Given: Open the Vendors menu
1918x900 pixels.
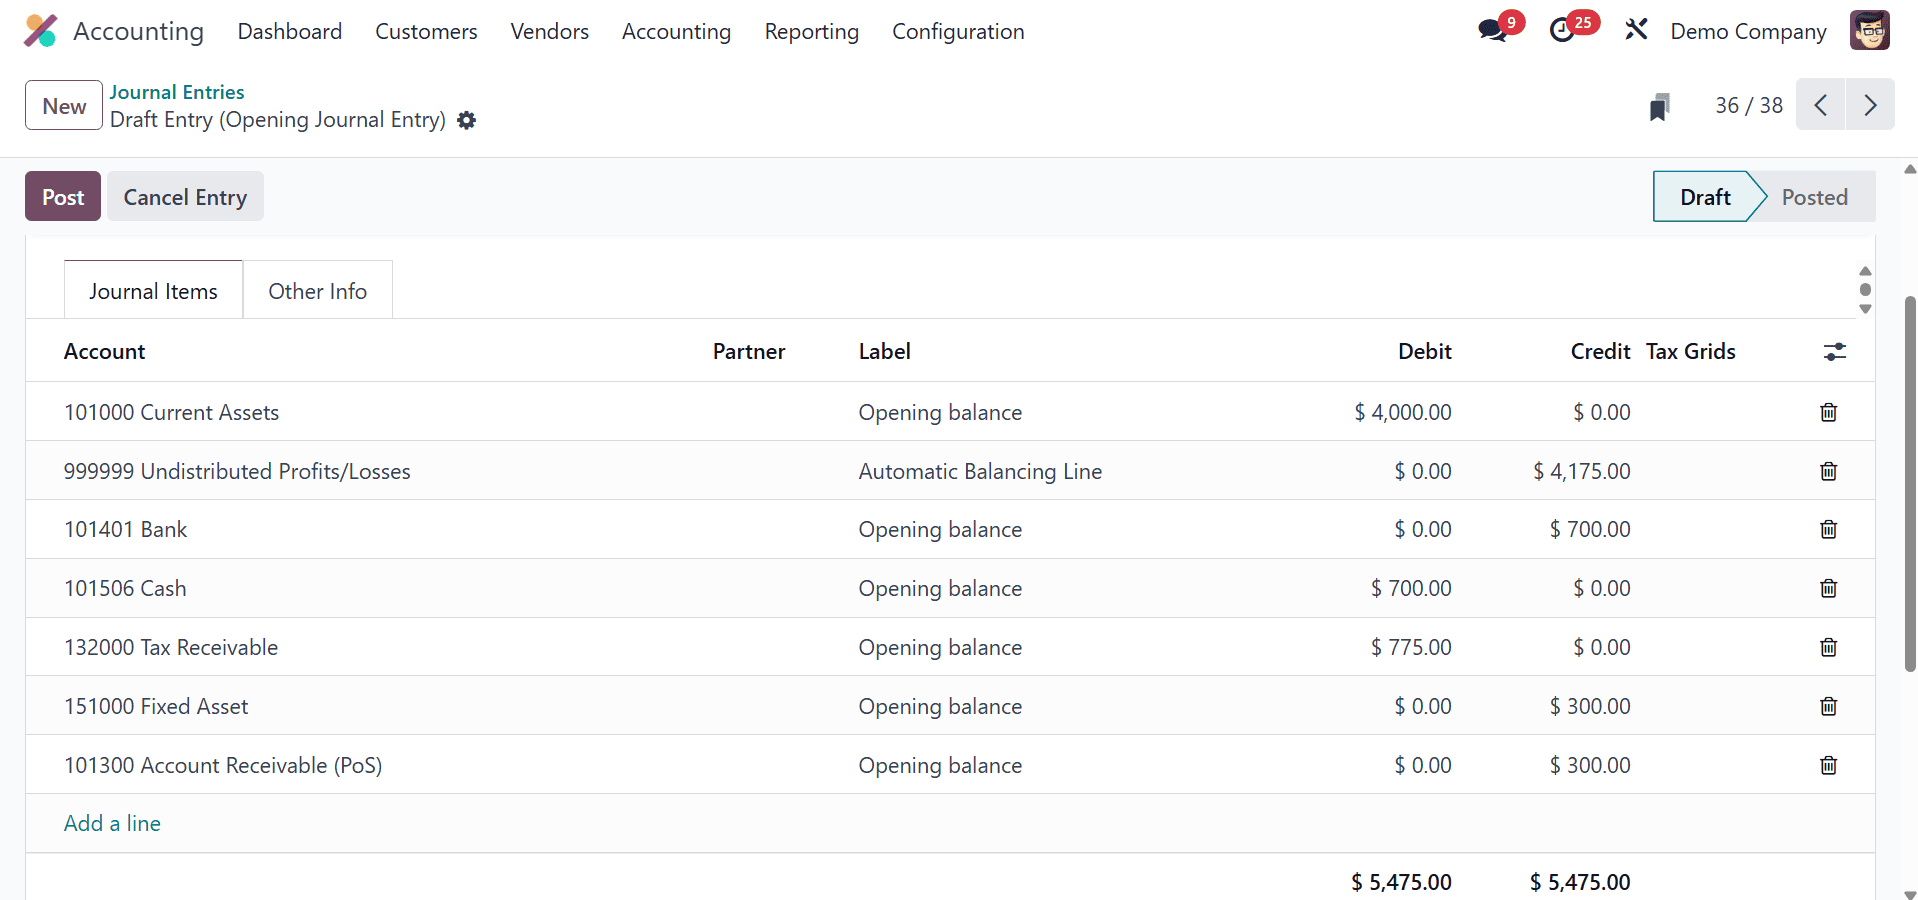Looking at the screenshot, I should (x=549, y=32).
